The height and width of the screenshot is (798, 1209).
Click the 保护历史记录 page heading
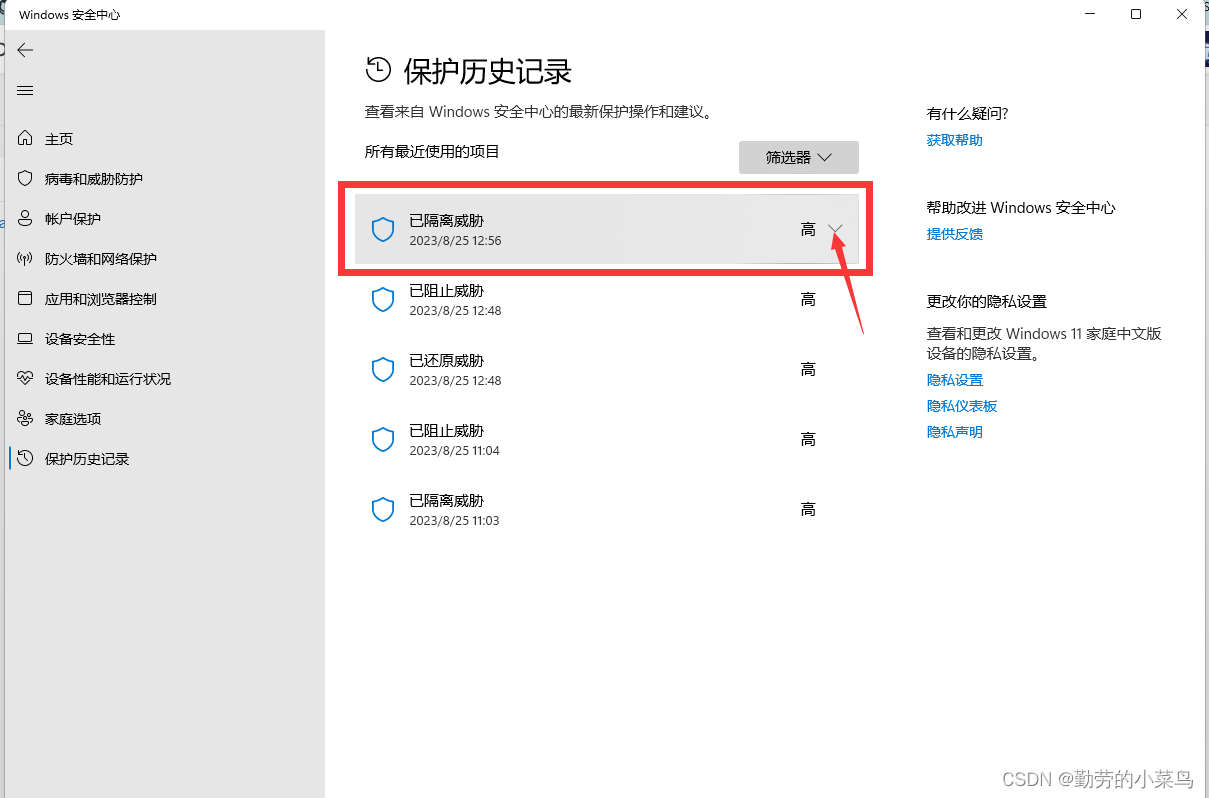pos(487,71)
